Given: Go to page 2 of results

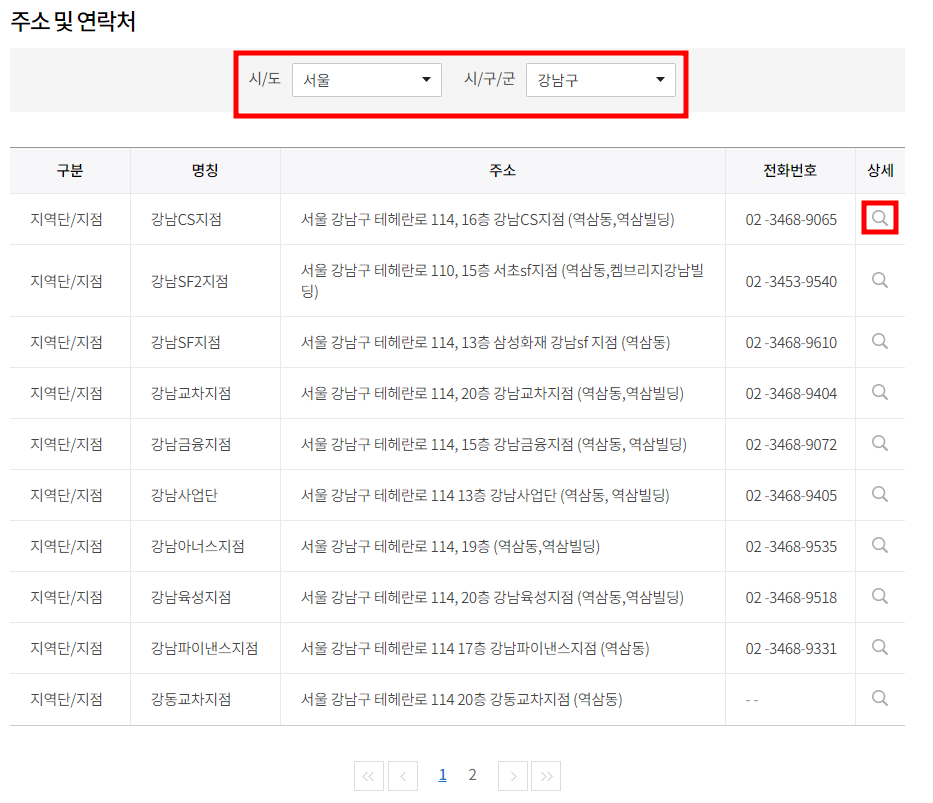Looking at the screenshot, I should [x=472, y=775].
